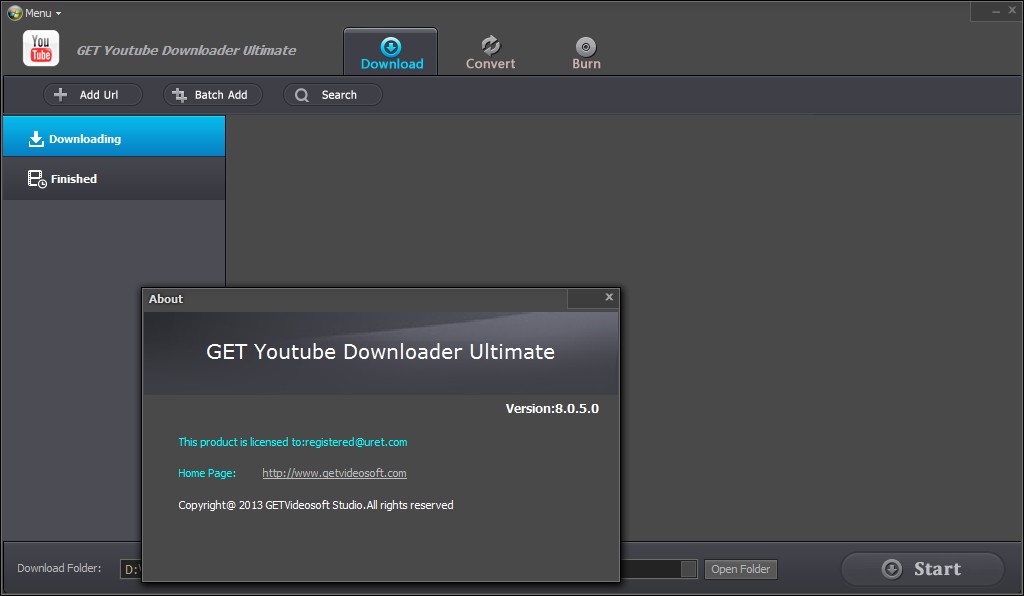Click the Open Folder button
This screenshot has width=1024, height=596.
click(741, 569)
